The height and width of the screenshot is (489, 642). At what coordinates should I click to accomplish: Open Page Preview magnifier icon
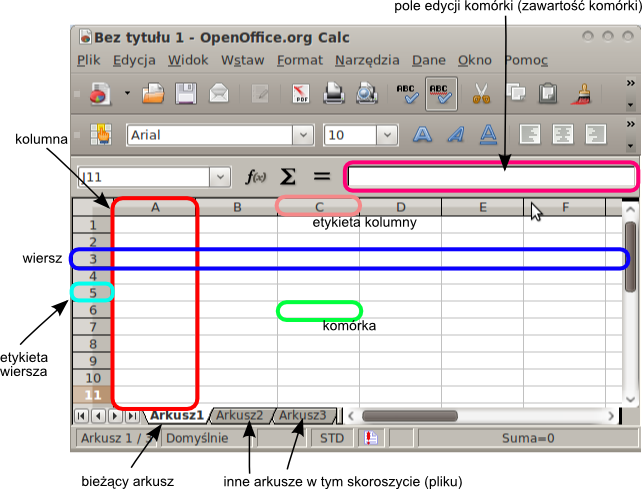(366, 93)
